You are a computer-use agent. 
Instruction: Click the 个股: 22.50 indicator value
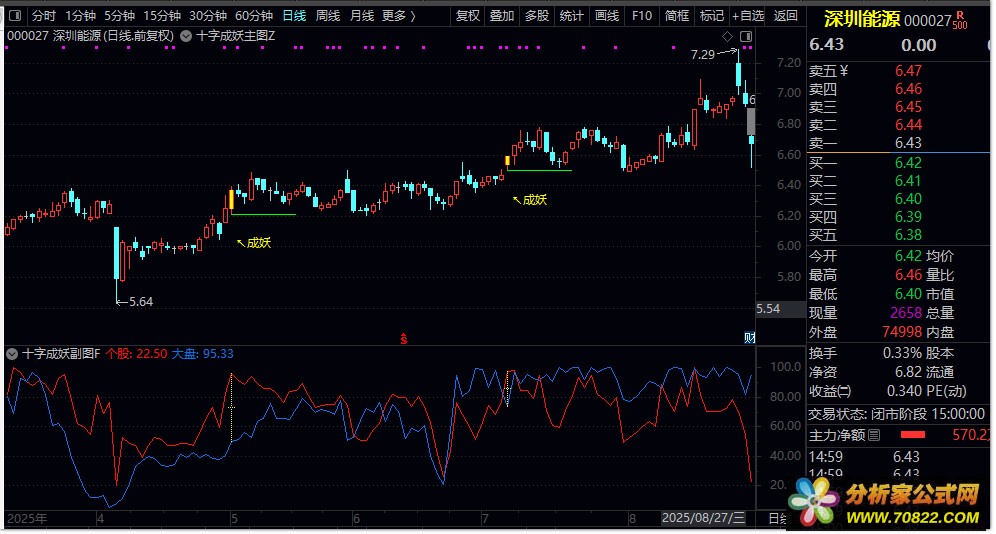pos(137,354)
